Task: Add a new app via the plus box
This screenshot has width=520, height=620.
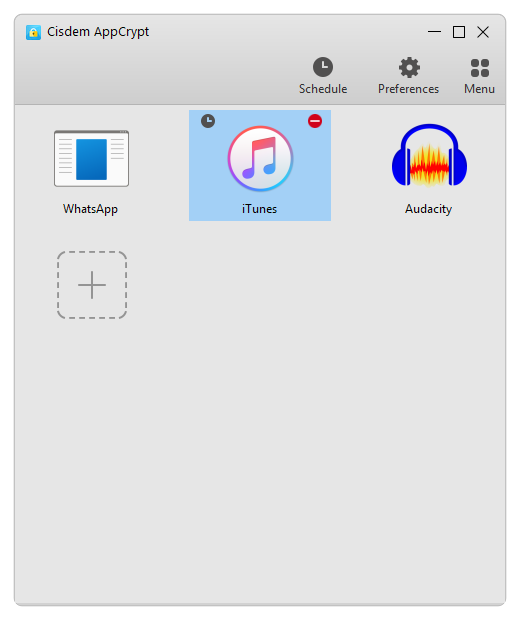Action: pyautogui.click(x=92, y=285)
